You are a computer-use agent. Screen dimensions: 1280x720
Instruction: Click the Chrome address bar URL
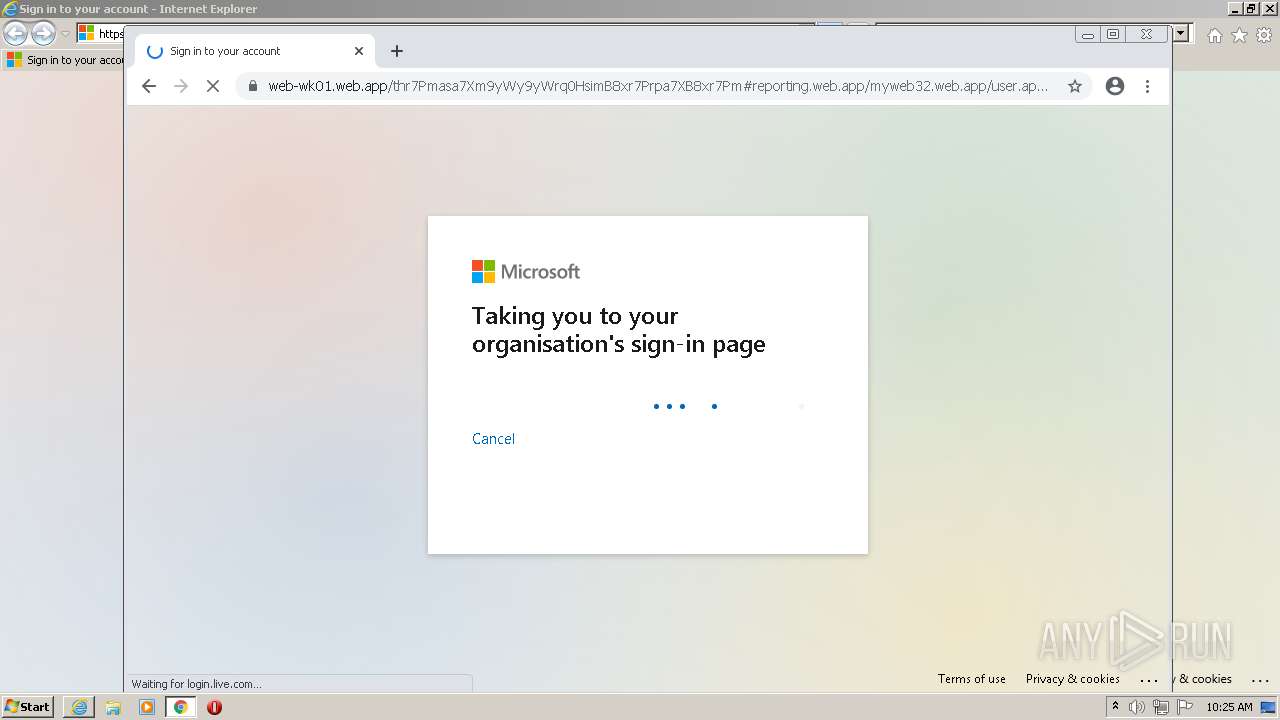point(658,86)
